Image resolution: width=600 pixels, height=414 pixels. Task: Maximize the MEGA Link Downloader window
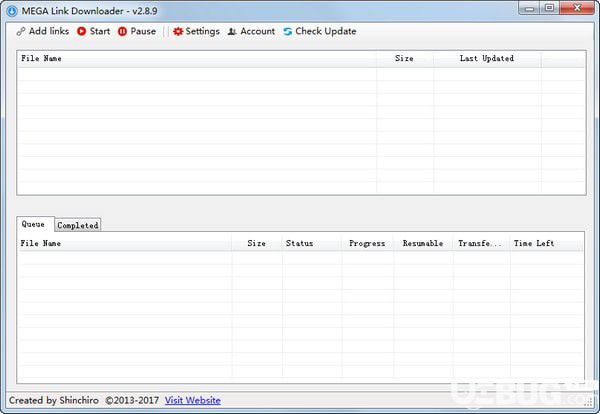pyautogui.click(x=549, y=8)
